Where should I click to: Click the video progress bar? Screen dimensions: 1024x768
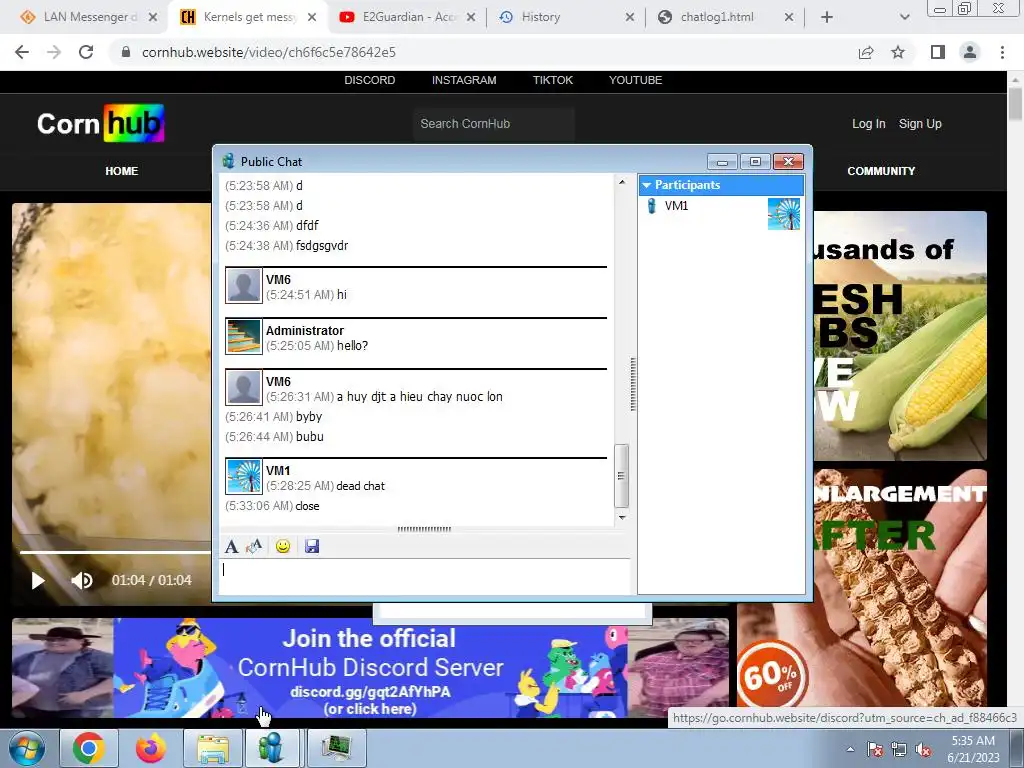(x=115, y=552)
